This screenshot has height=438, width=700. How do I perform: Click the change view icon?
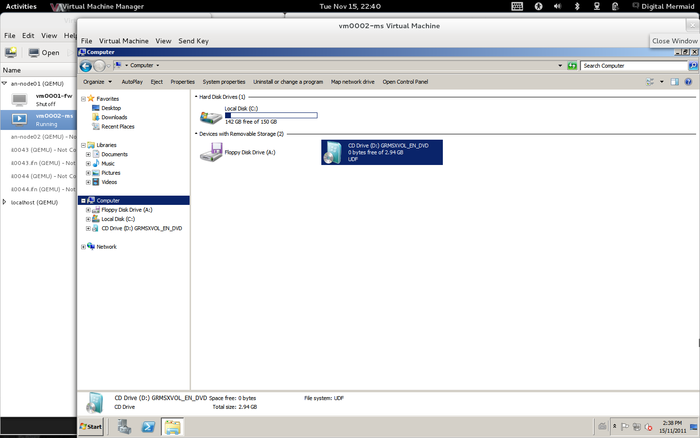(650, 82)
